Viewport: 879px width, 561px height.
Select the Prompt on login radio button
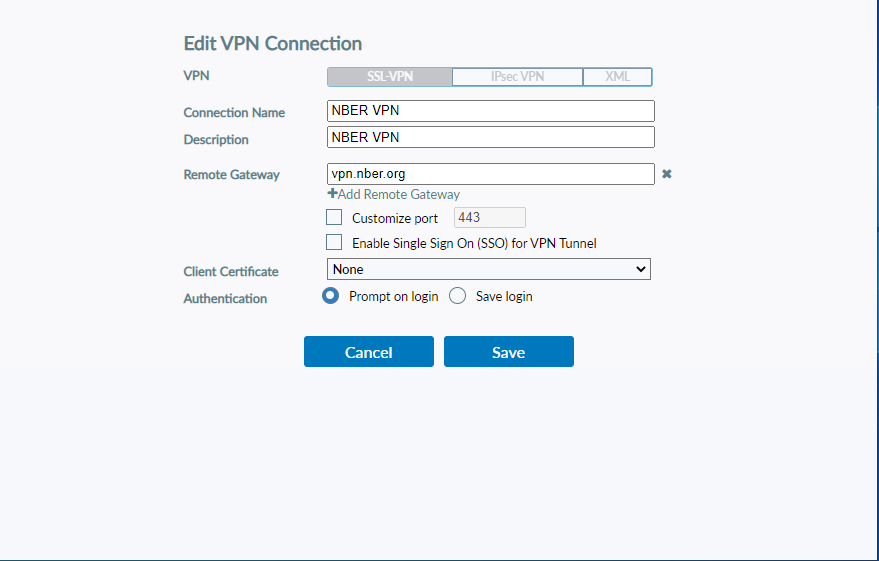click(x=331, y=296)
